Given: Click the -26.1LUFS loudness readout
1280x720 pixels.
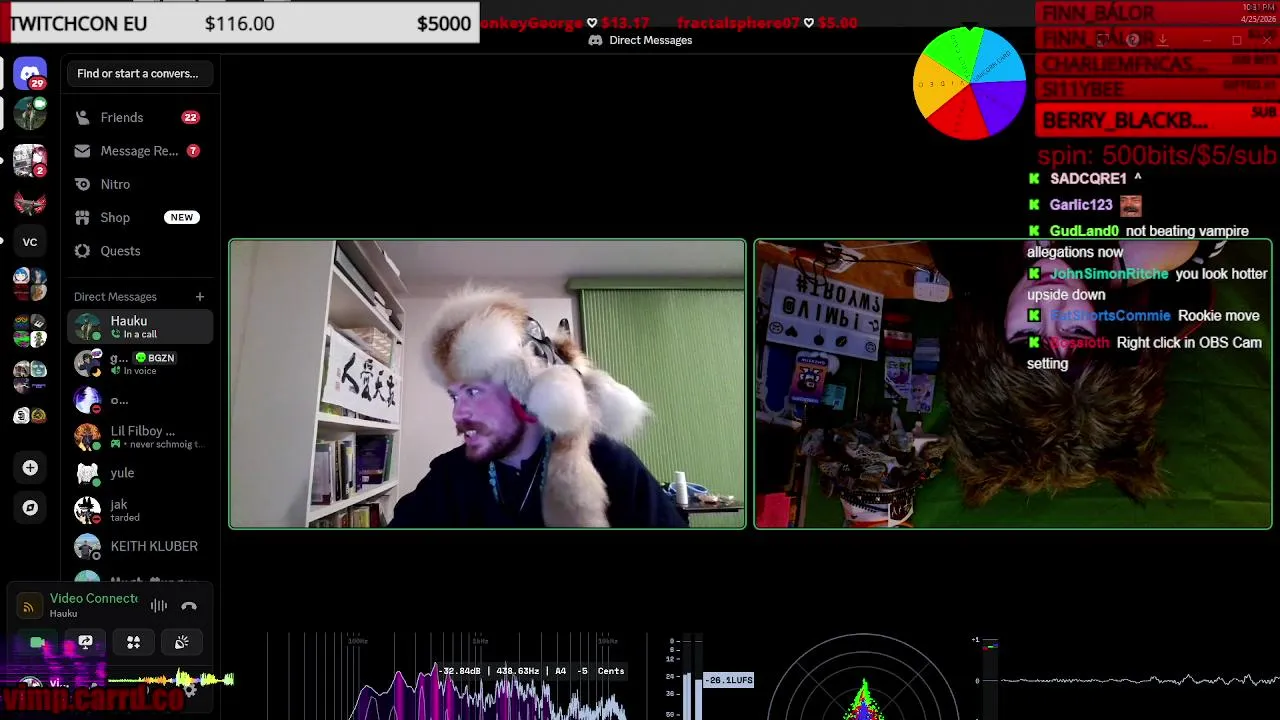Looking at the screenshot, I should (x=729, y=680).
